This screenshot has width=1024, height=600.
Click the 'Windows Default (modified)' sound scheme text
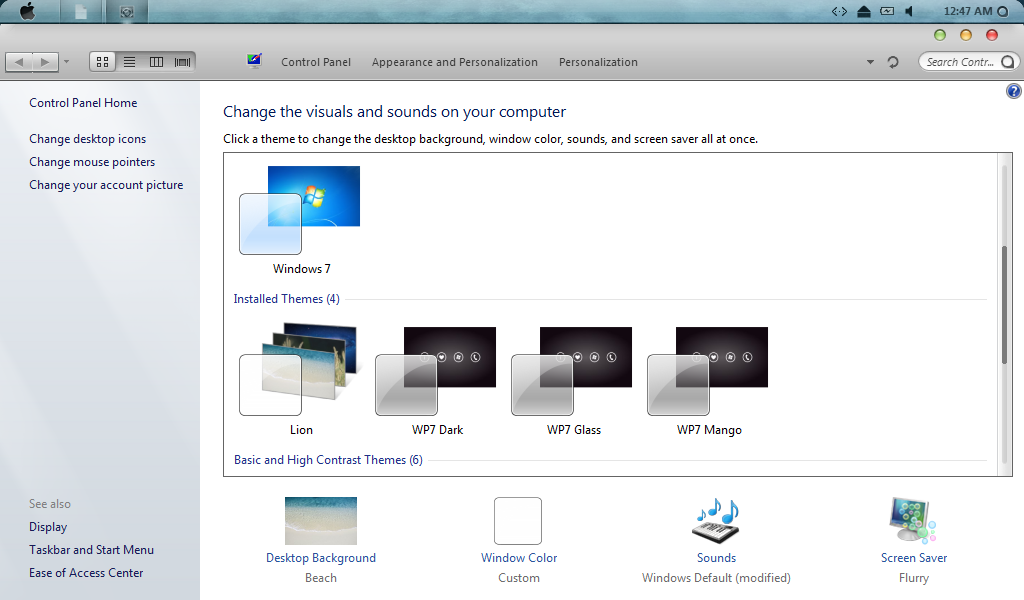716,578
